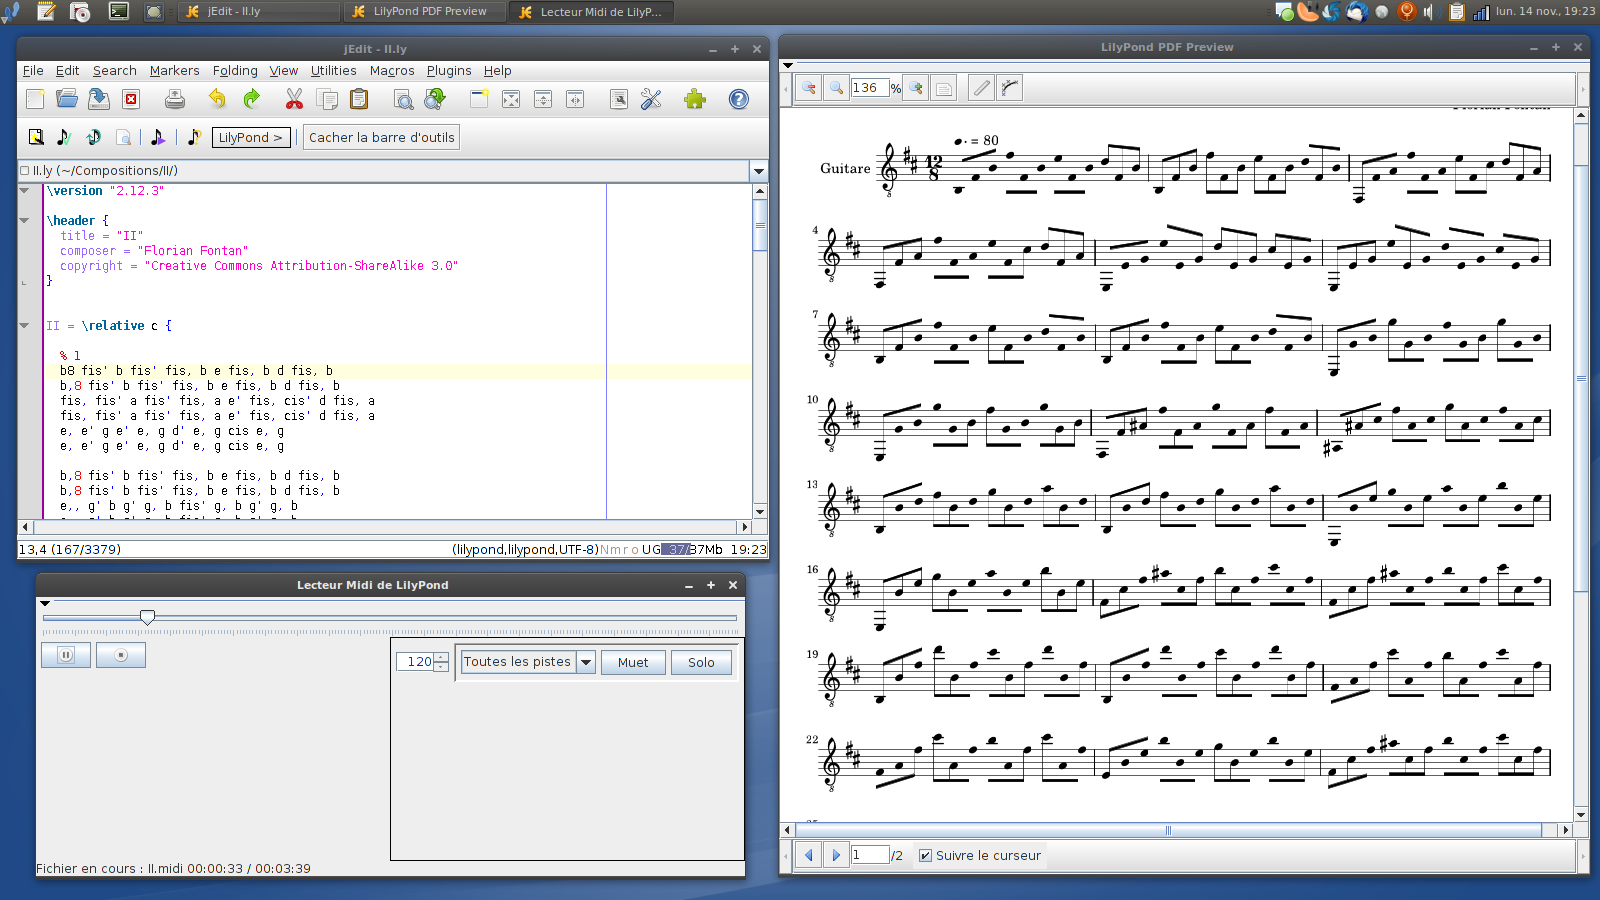Click 'Cacher la barre d'outils' button
The image size is (1600, 900).
[381, 137]
